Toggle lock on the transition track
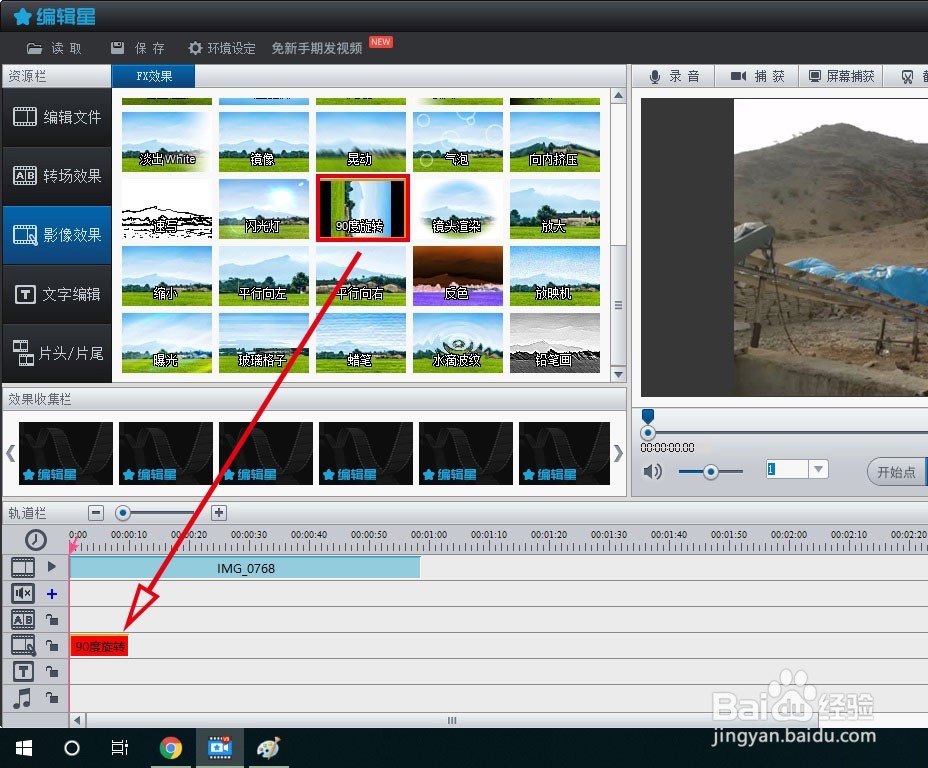928x768 pixels. tap(52, 619)
